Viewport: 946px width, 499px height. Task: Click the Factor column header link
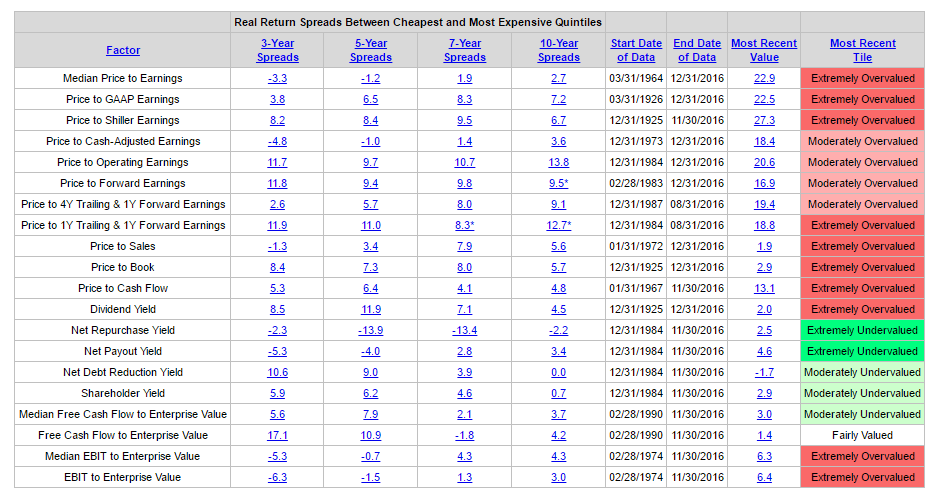[x=123, y=50]
